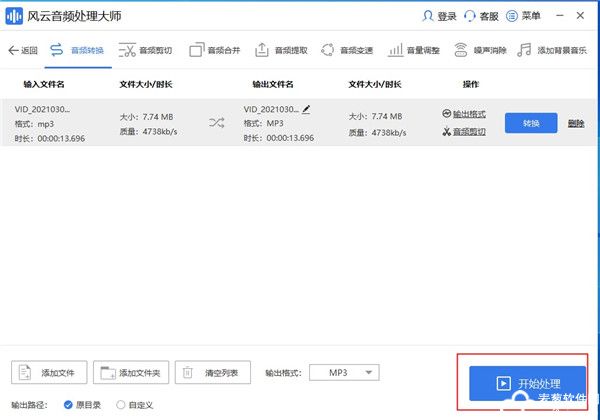Click the 添加文件 button

49,372
